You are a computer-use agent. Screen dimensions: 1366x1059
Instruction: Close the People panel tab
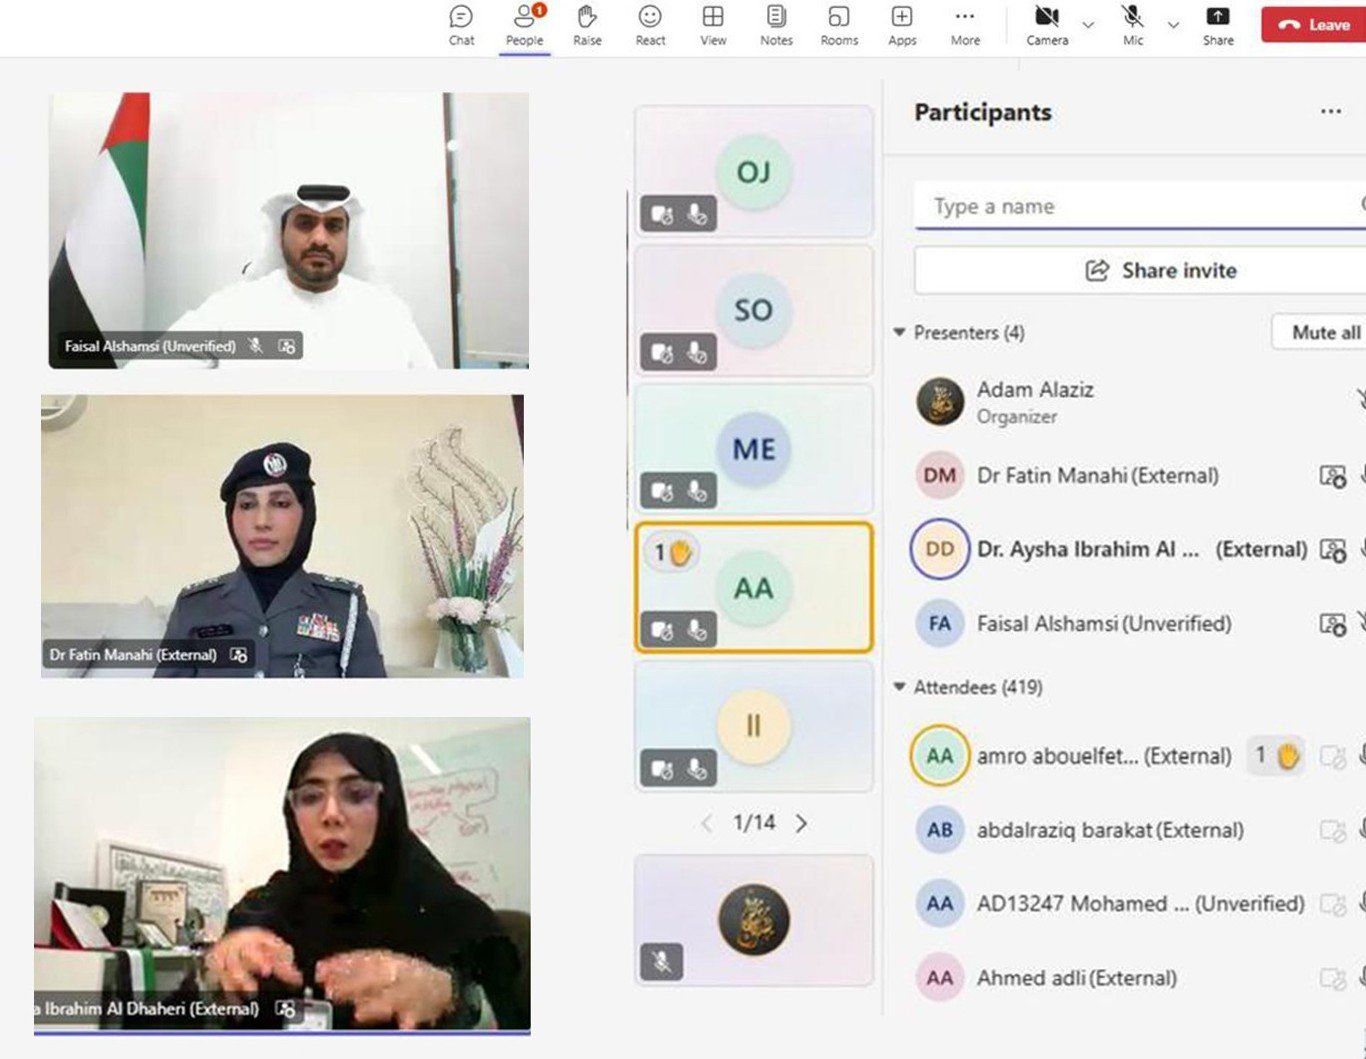click(525, 26)
